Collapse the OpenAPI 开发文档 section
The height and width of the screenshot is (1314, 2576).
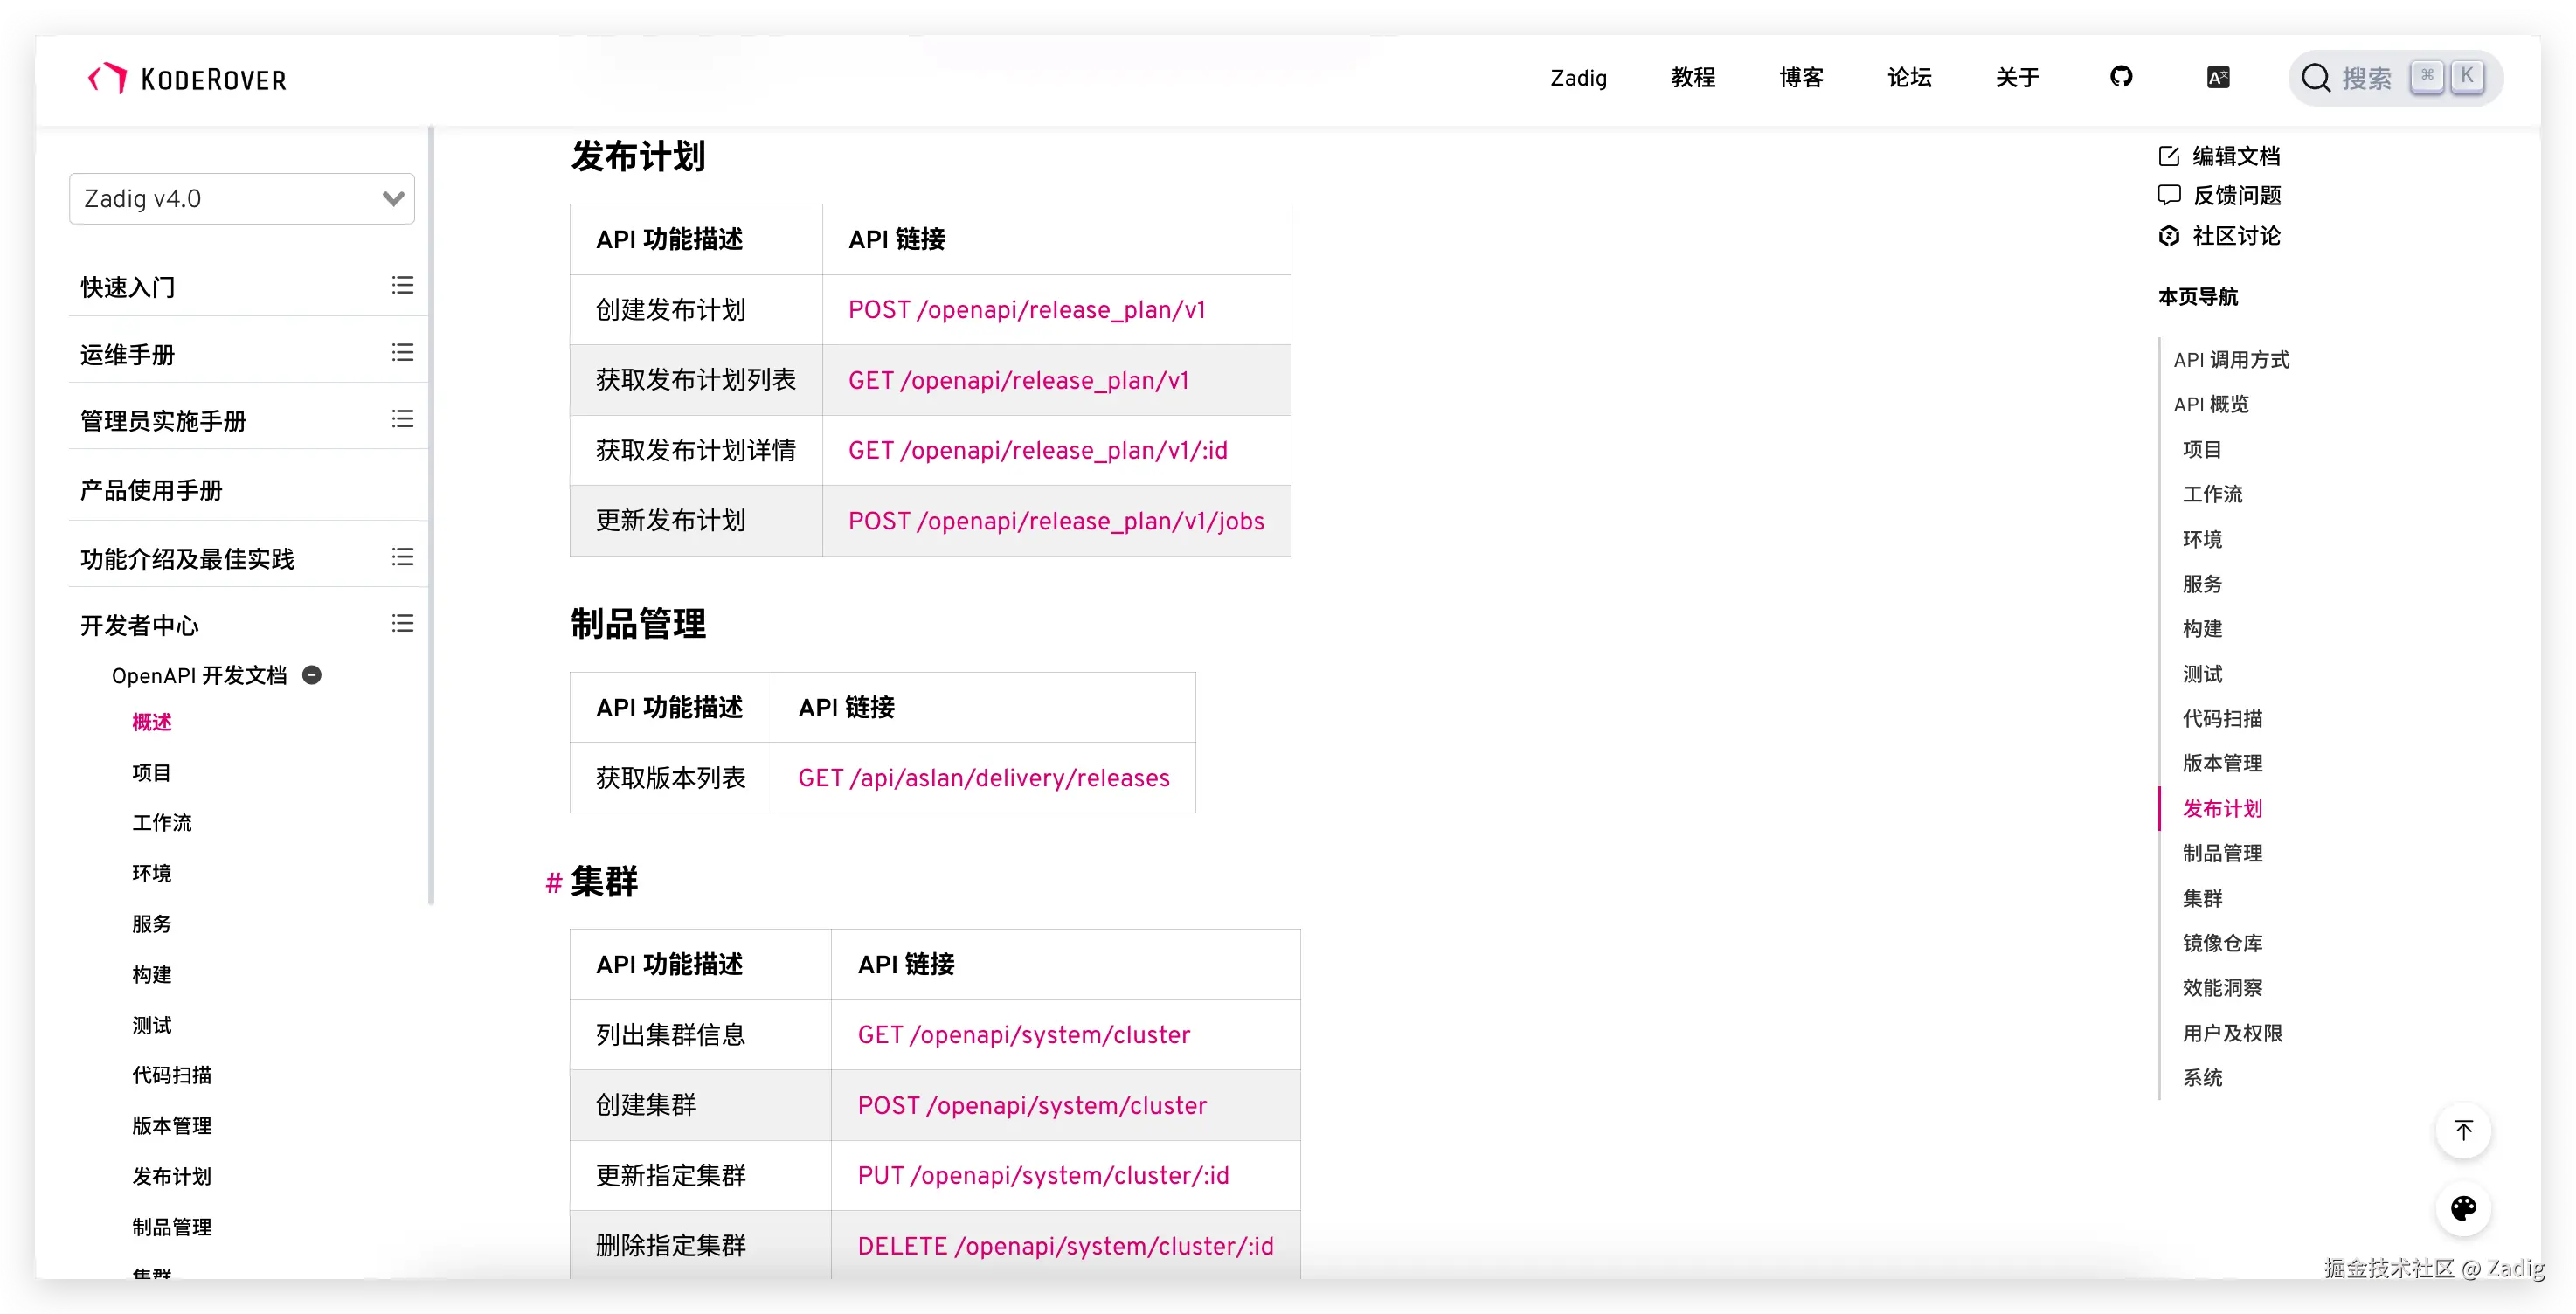pyautogui.click(x=312, y=675)
